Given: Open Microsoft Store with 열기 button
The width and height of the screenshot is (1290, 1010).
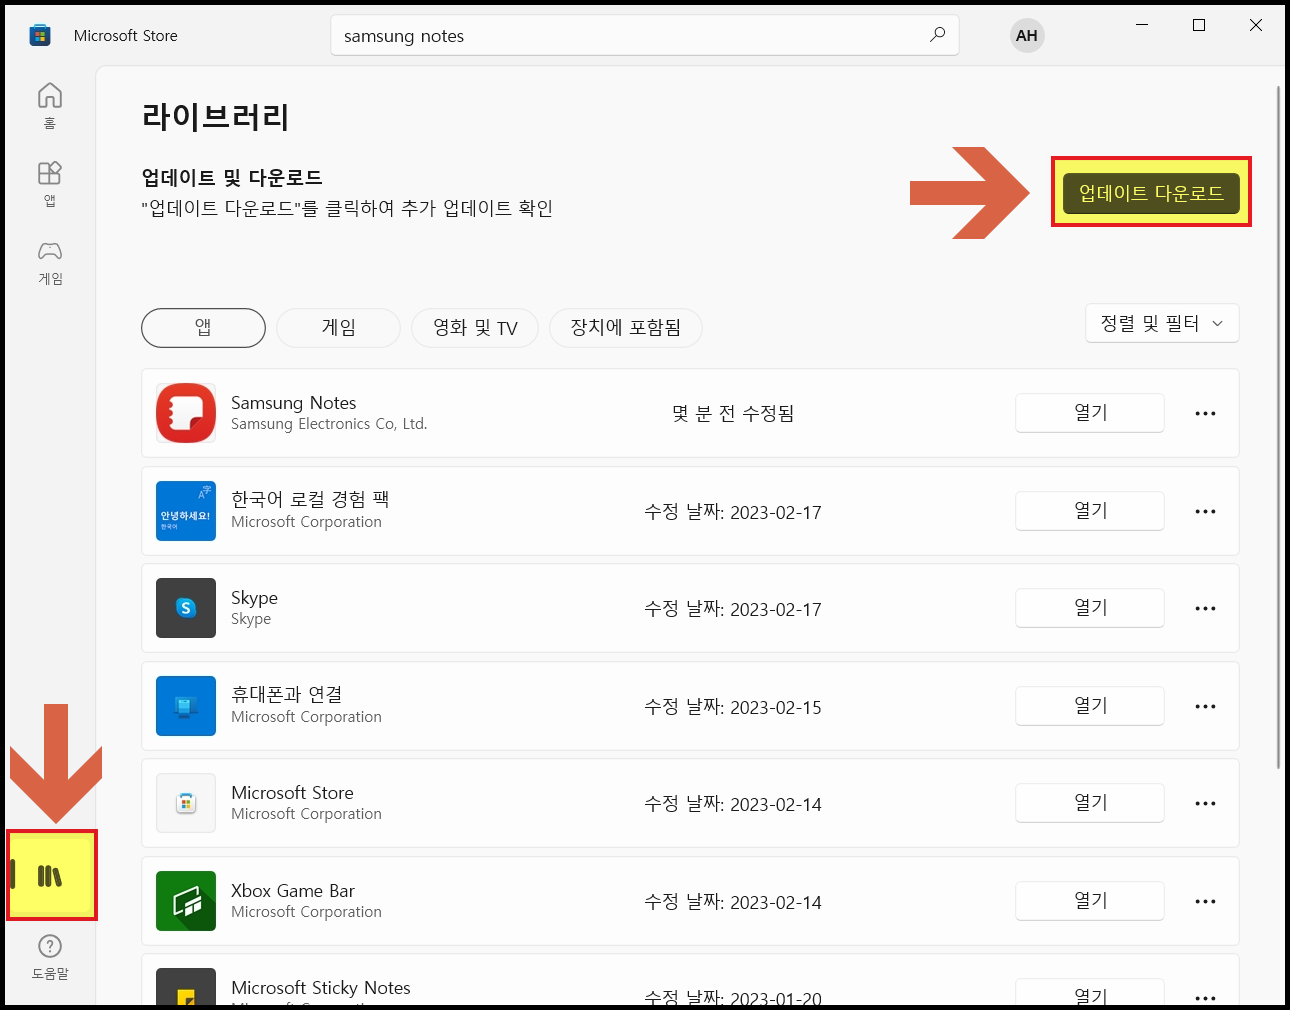Looking at the screenshot, I should [1090, 803].
